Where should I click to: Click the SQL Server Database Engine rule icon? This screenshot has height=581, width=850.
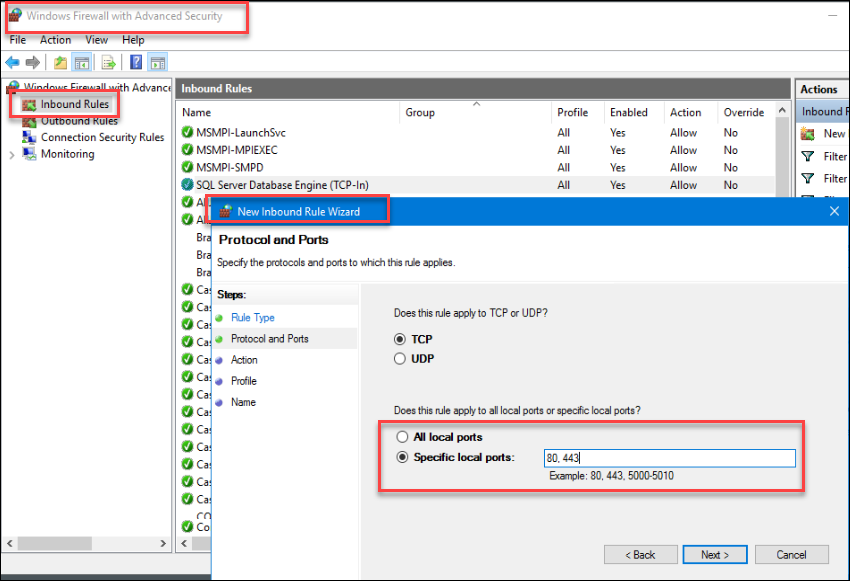[x=188, y=184]
